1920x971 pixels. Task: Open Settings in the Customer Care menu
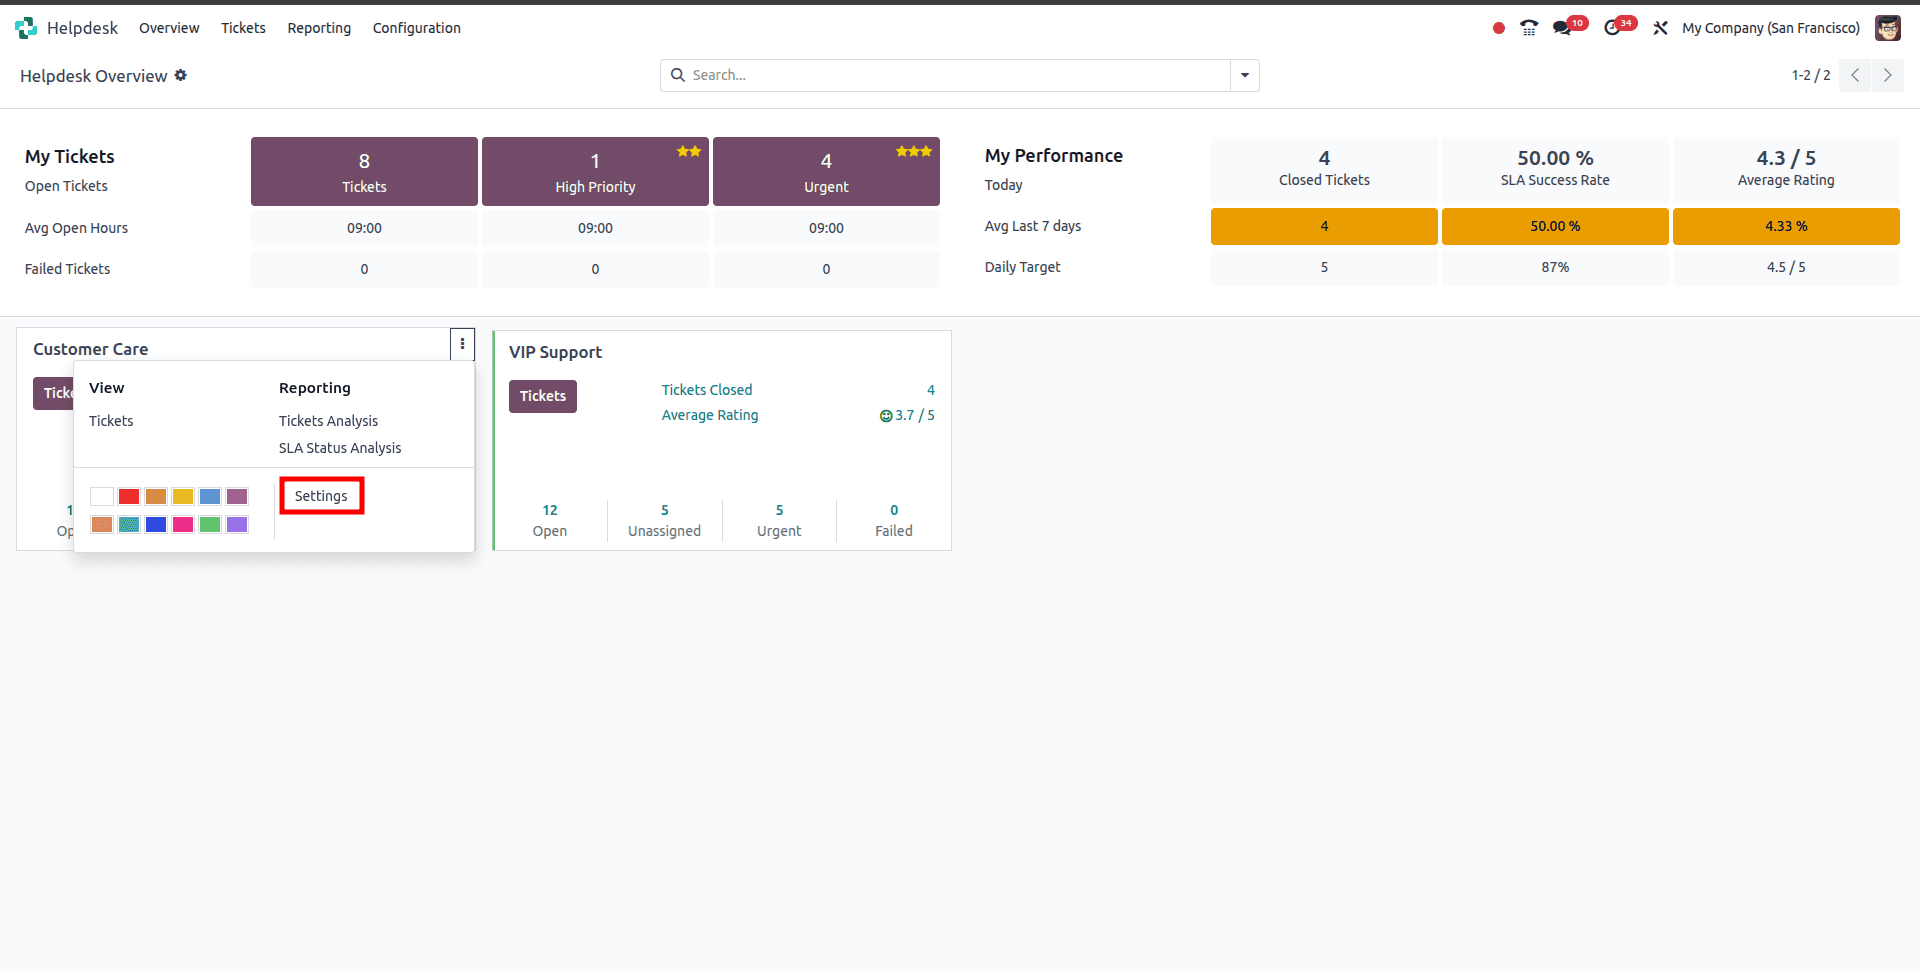tap(320, 495)
